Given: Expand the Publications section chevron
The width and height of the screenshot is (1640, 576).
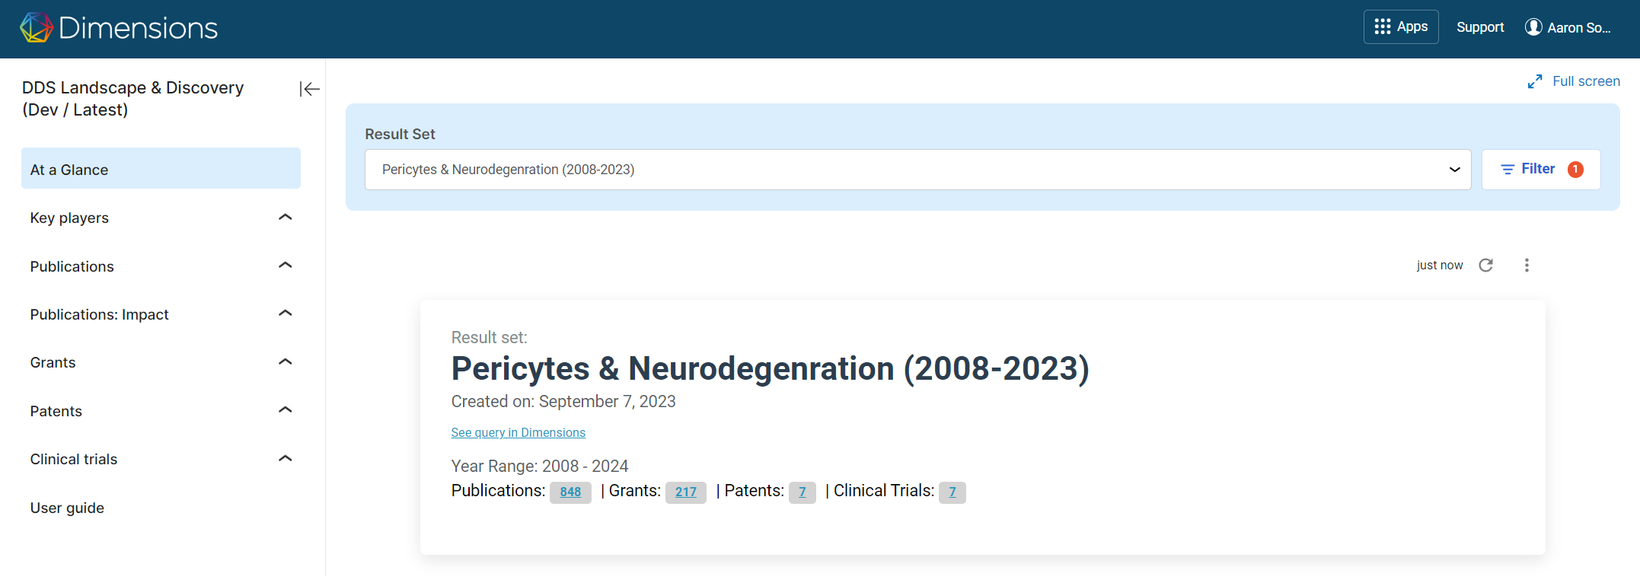Looking at the screenshot, I should coord(285,266).
